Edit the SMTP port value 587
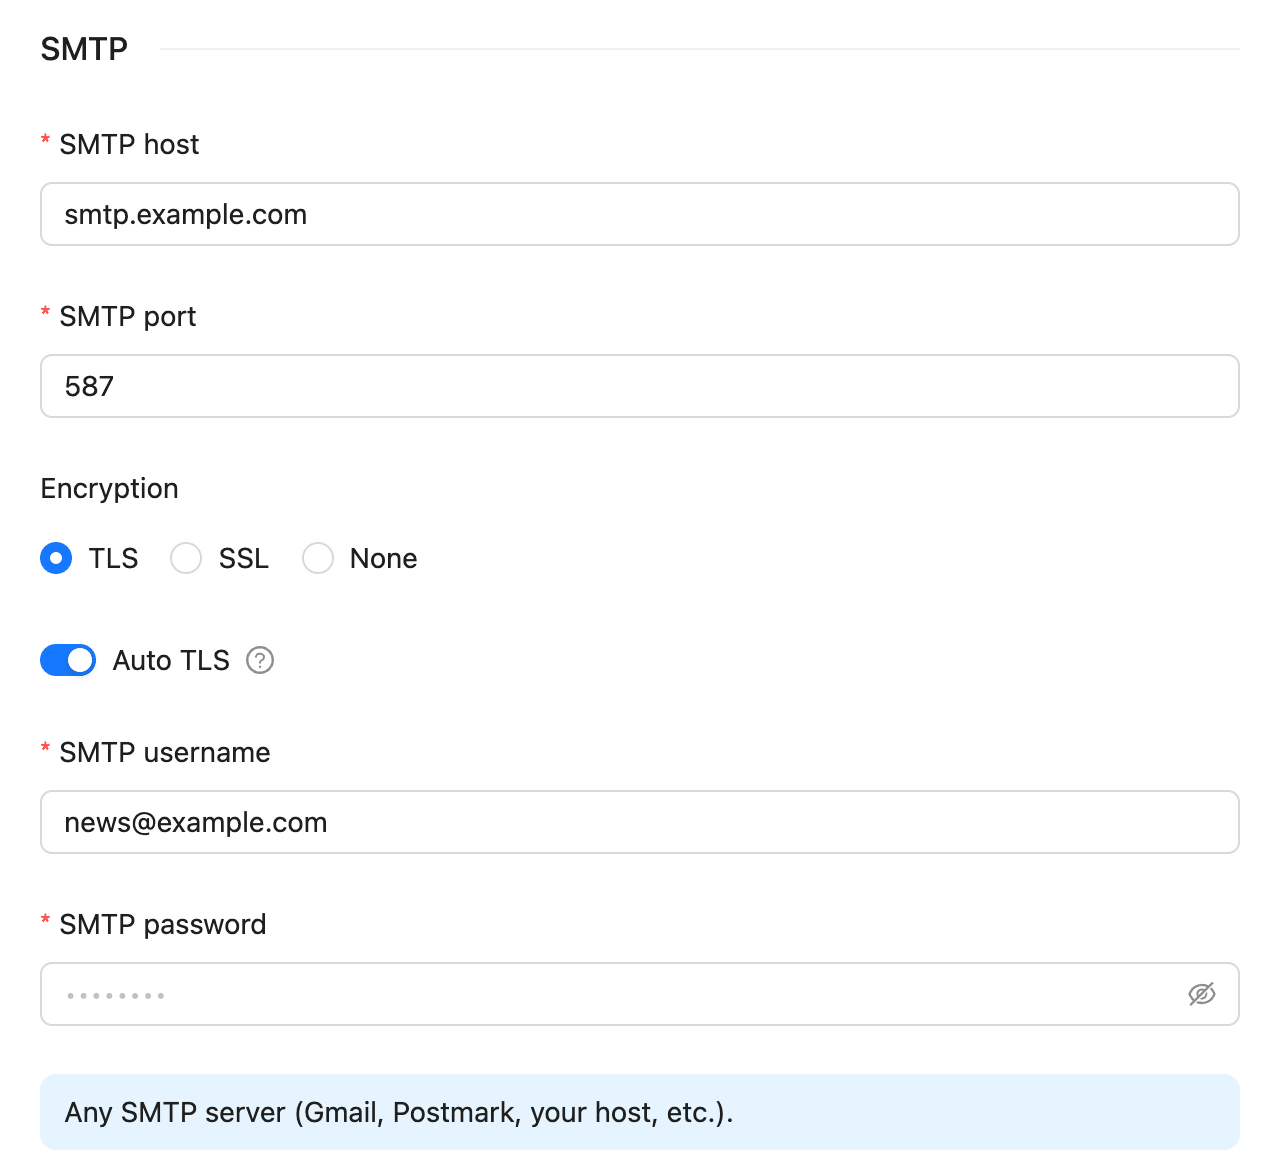The height and width of the screenshot is (1174, 1280). [x=640, y=386]
